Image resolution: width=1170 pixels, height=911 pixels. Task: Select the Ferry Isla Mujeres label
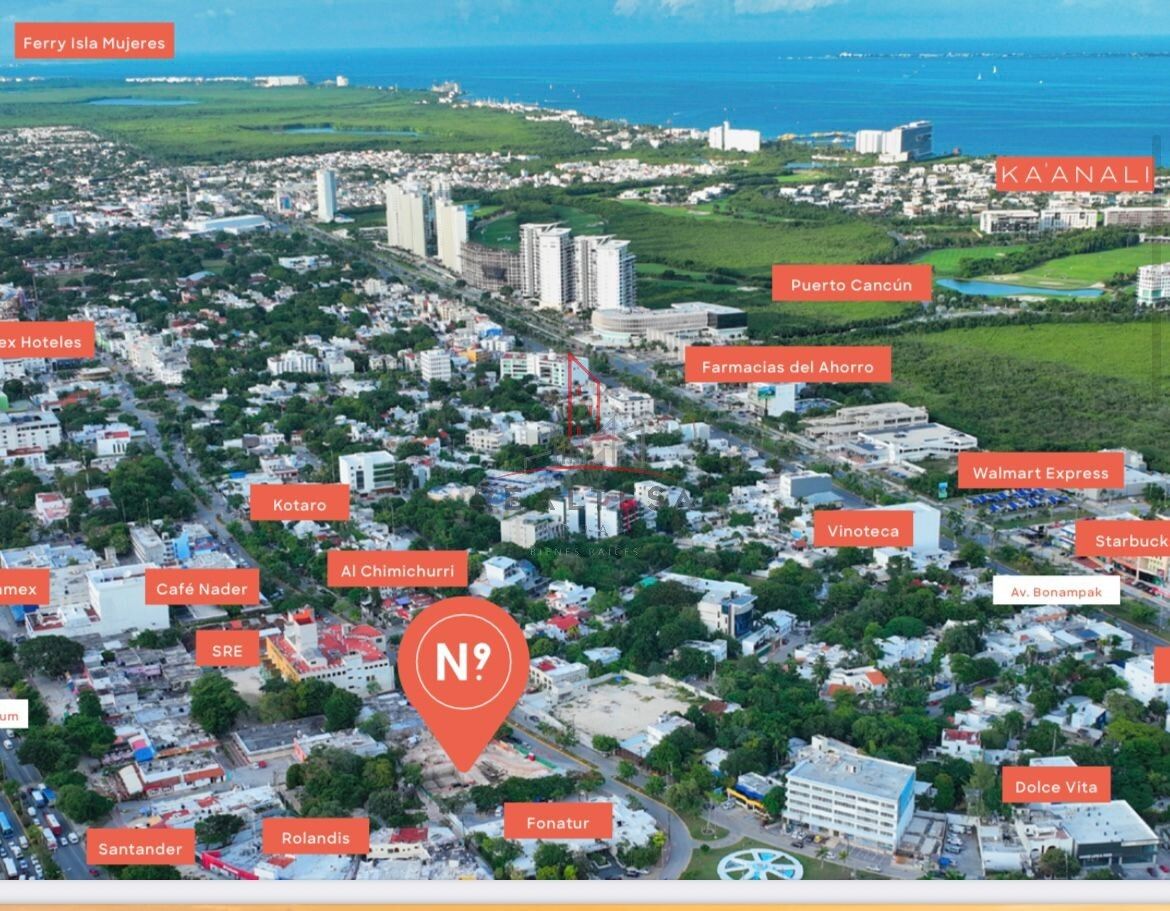click(94, 42)
